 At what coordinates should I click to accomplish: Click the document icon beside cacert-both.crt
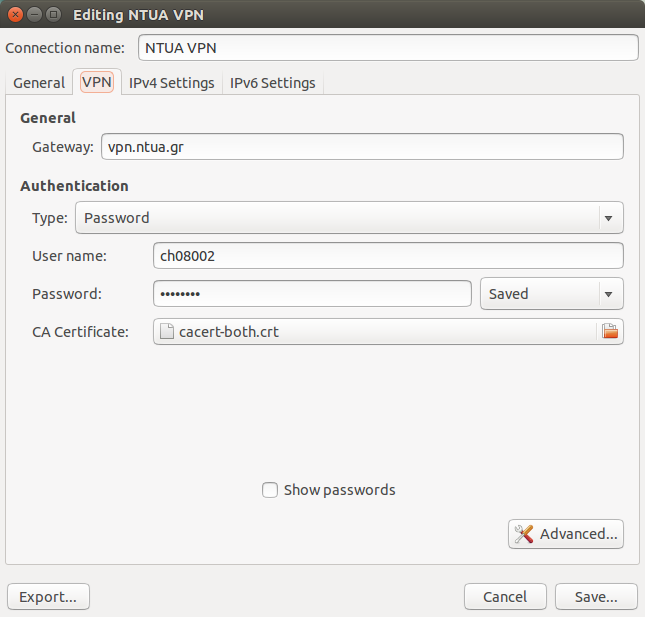click(167, 332)
